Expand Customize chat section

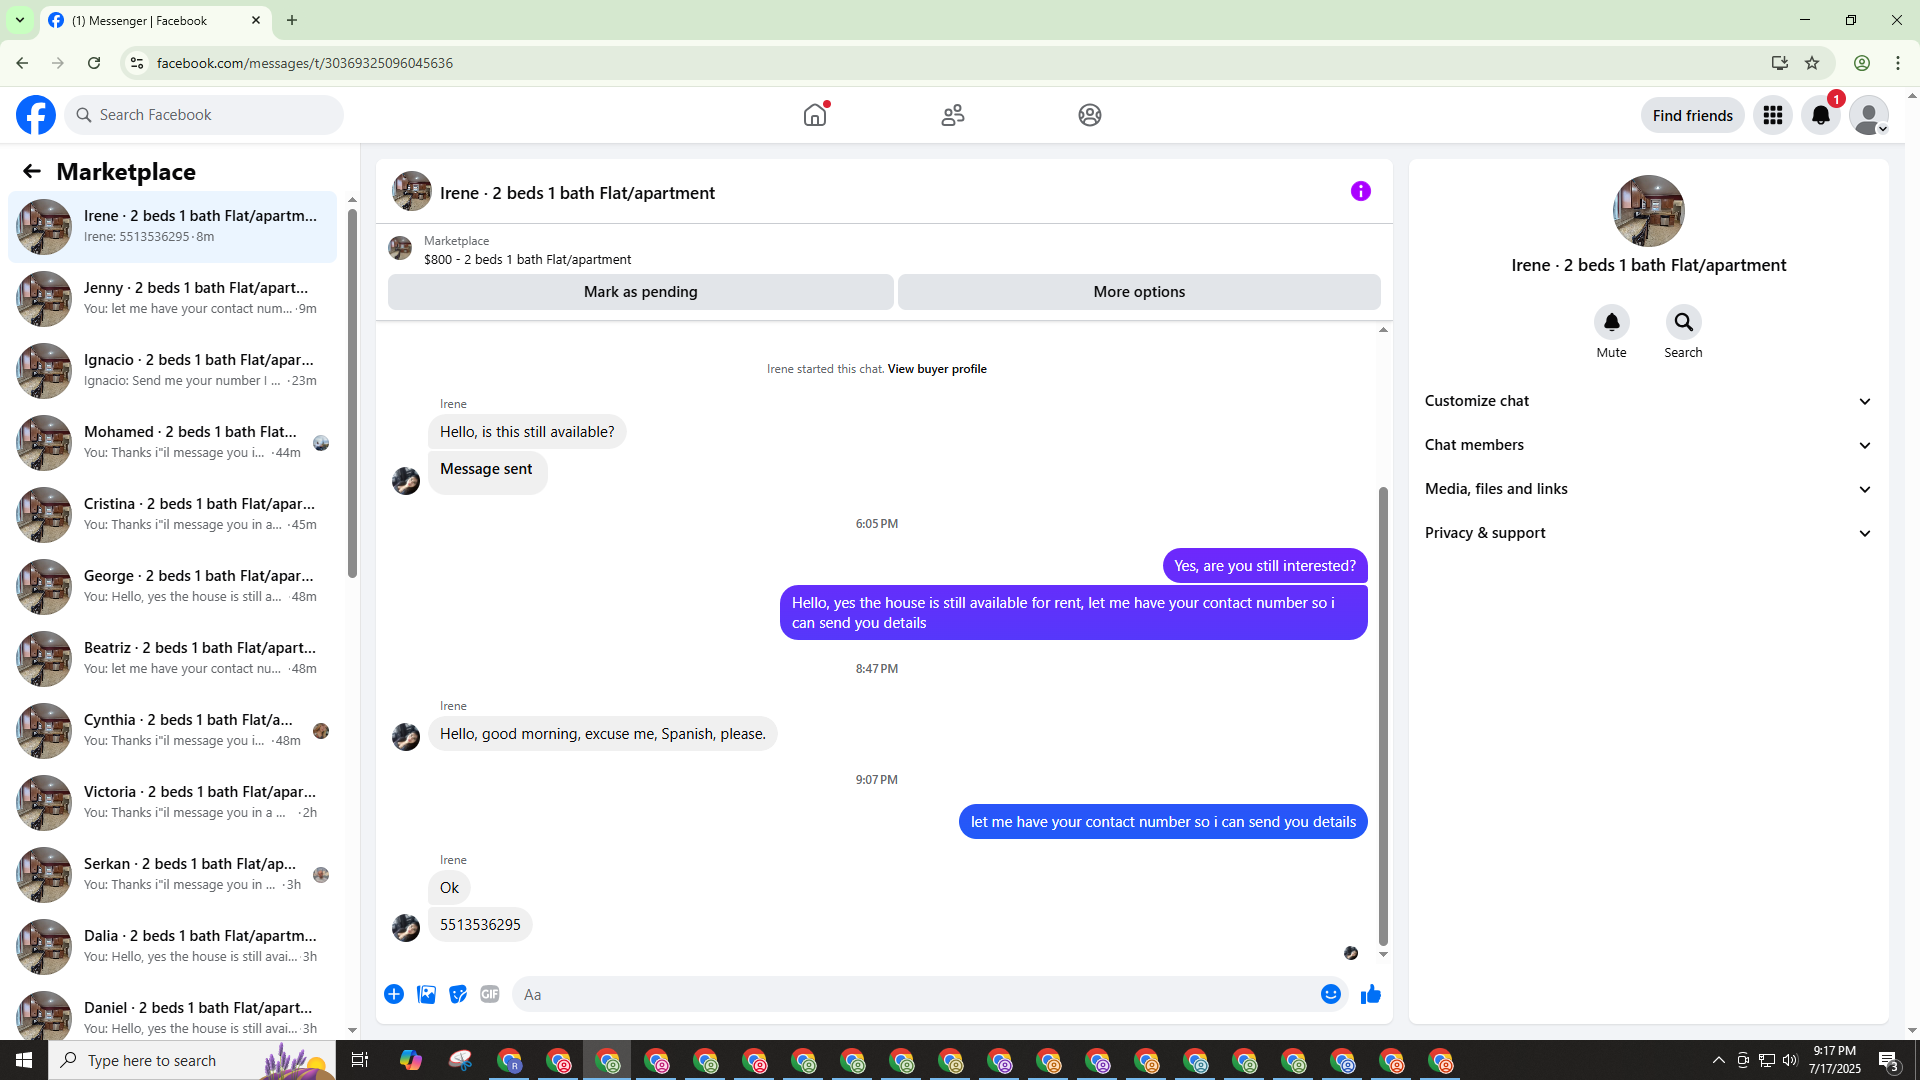point(1648,401)
